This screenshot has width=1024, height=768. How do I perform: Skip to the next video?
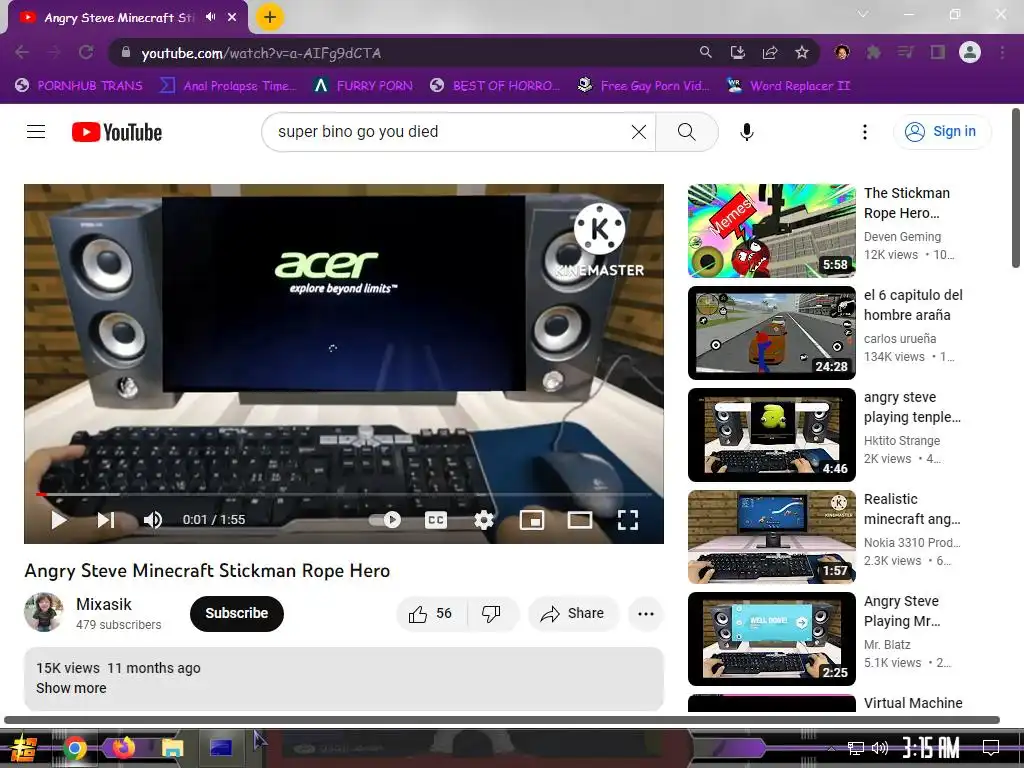pyautogui.click(x=106, y=520)
